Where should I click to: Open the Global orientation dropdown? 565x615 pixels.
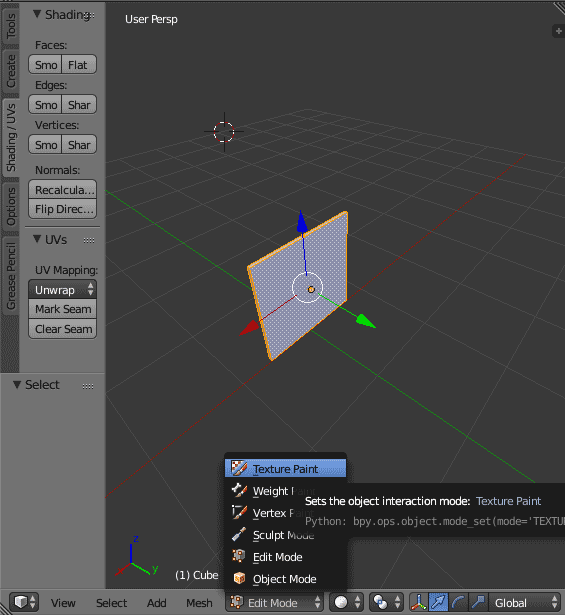click(525, 602)
